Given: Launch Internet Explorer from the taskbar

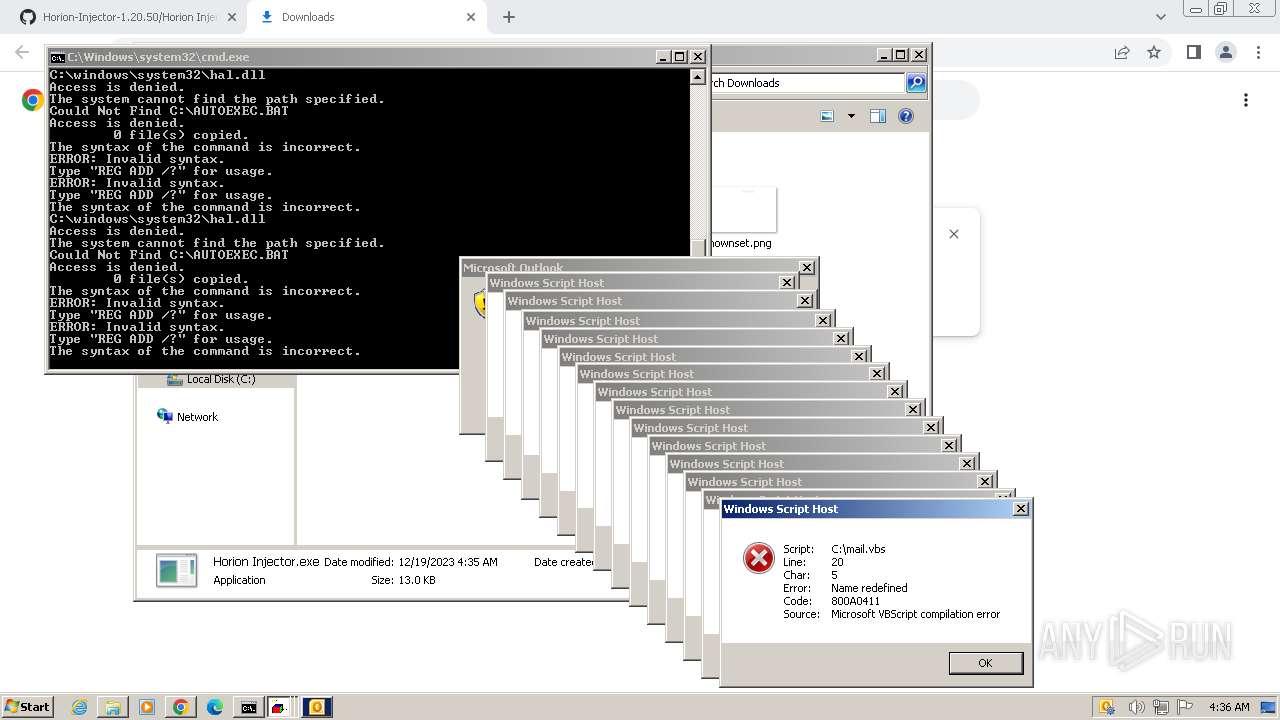Looking at the screenshot, I should pos(80,707).
